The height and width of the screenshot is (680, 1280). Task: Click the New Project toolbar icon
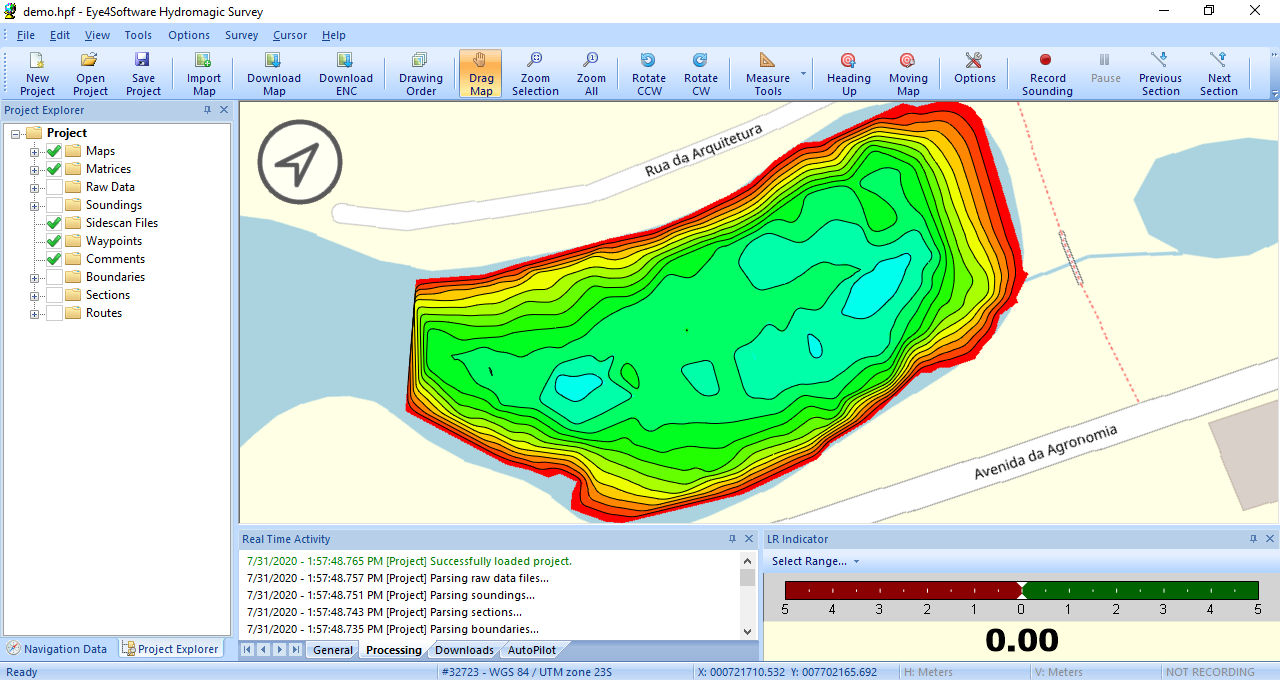(x=37, y=74)
